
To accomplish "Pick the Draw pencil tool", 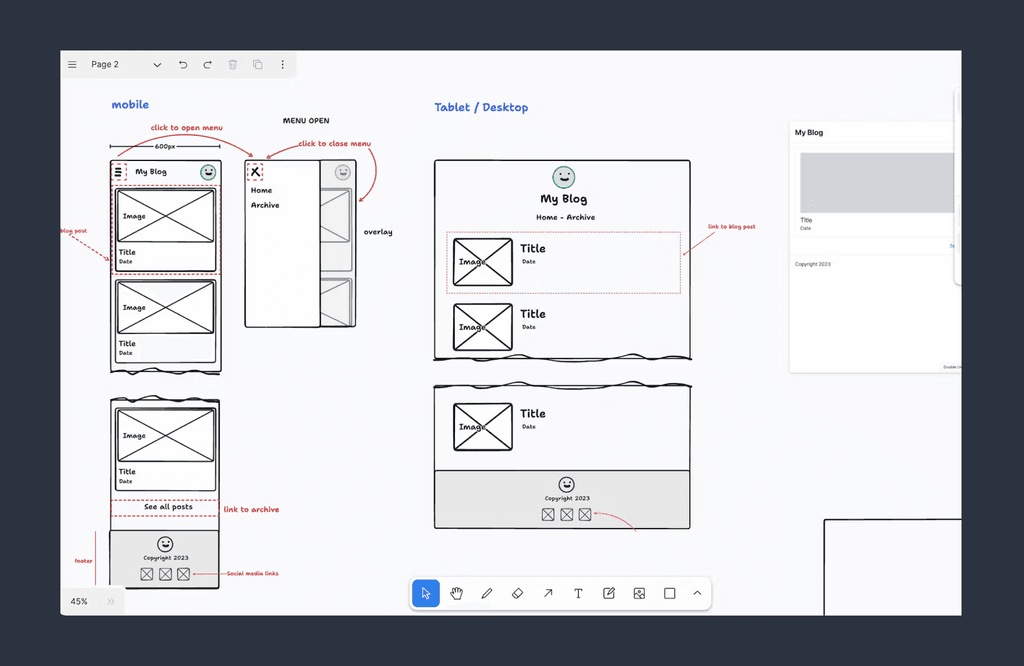I will click(487, 593).
